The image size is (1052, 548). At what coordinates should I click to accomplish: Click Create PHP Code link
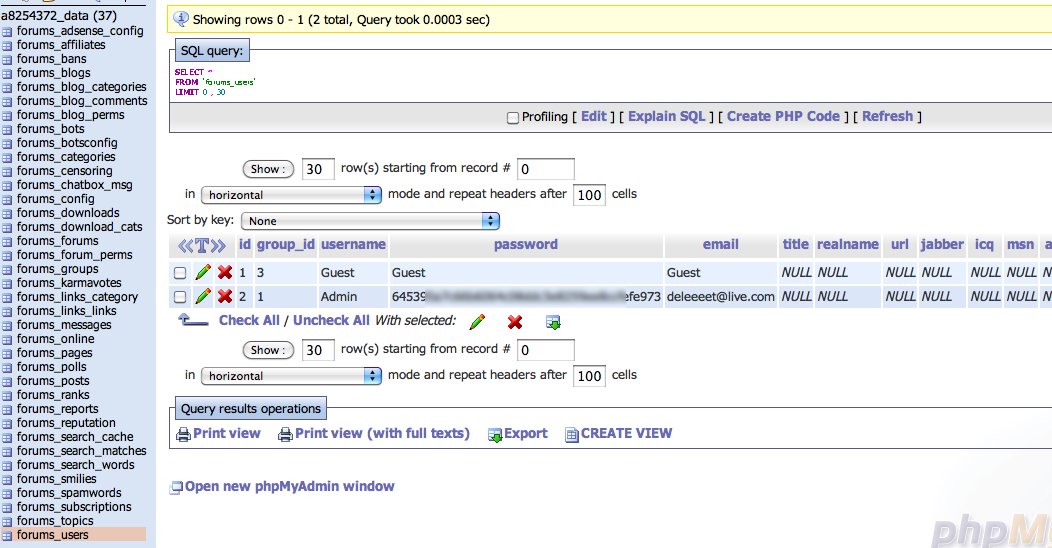tap(784, 116)
